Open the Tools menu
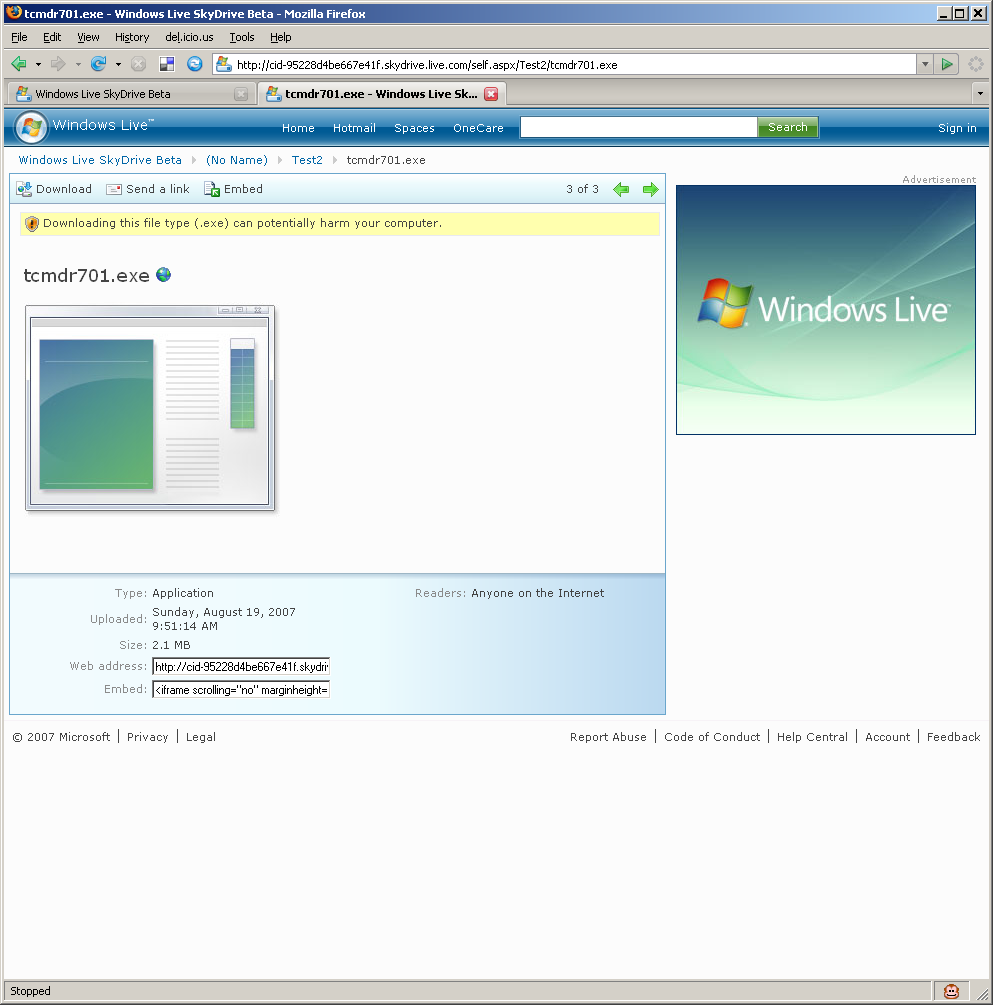The image size is (993, 1005). pos(242,37)
